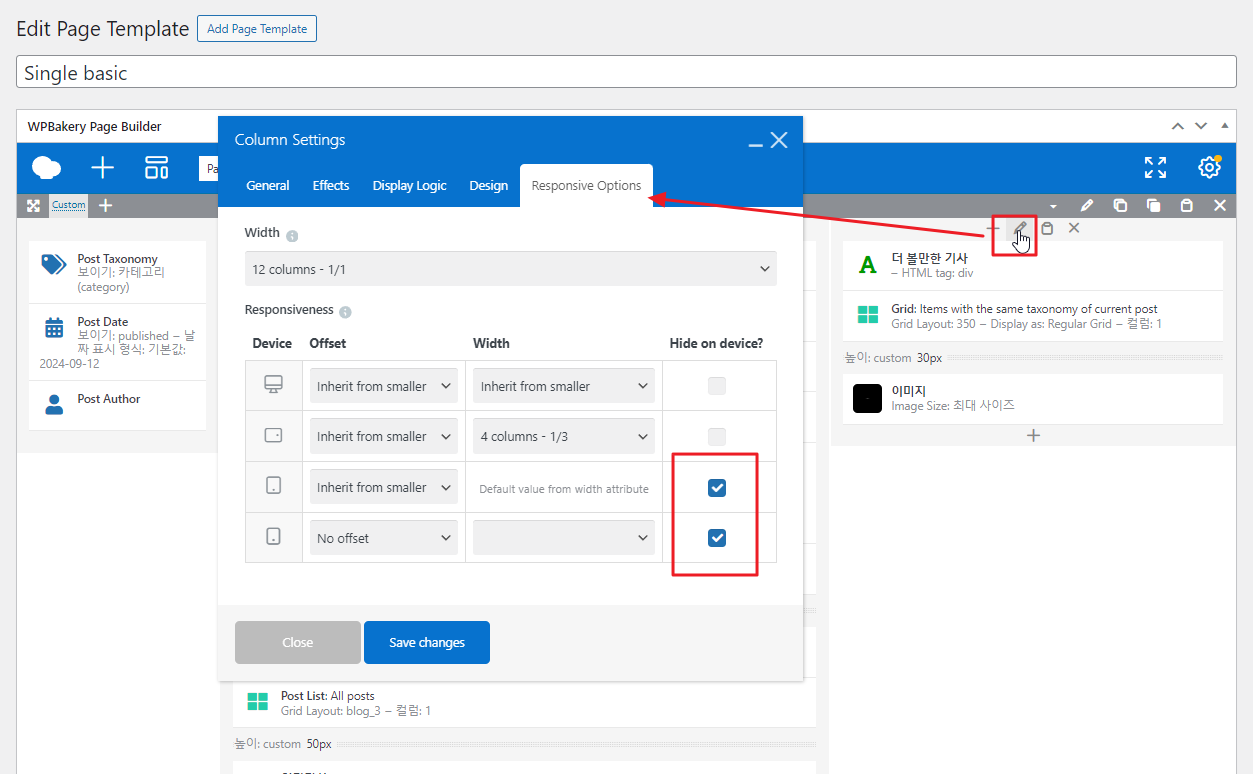The image size is (1253, 774).
Task: Add column plus icon next to Custom
Action: click(x=105, y=205)
